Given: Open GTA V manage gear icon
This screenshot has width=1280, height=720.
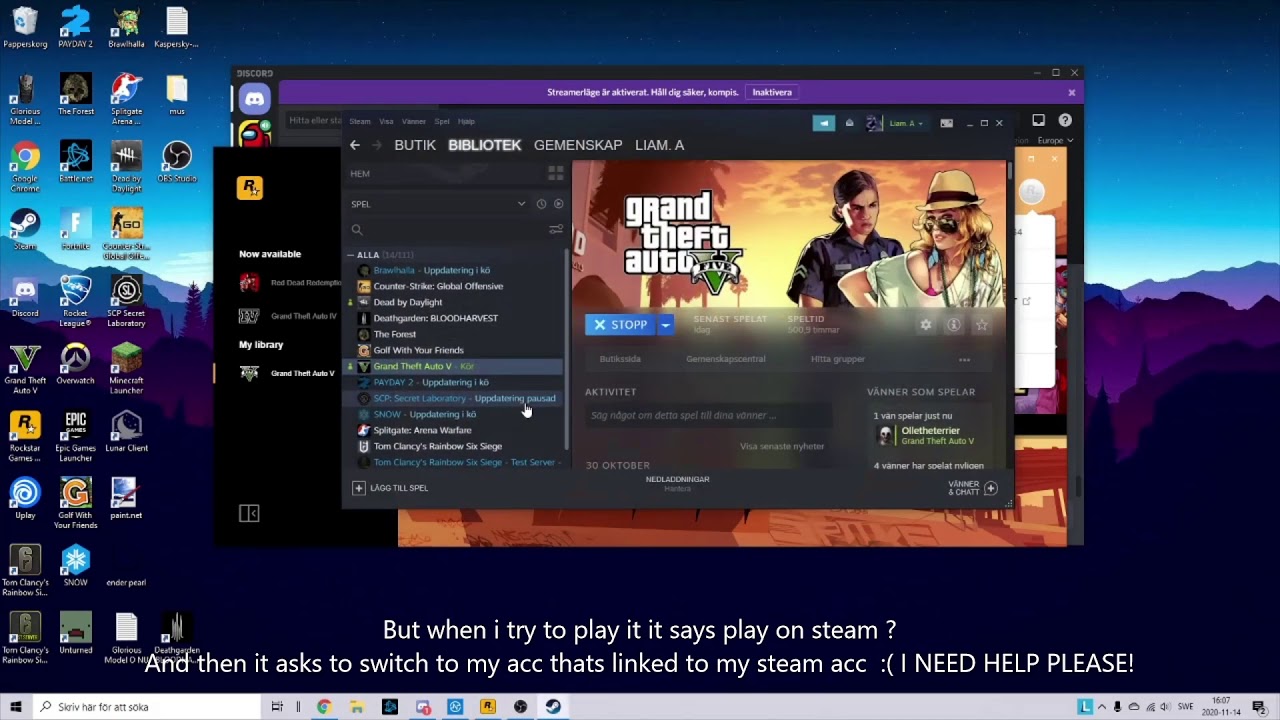Looking at the screenshot, I should tap(926, 325).
